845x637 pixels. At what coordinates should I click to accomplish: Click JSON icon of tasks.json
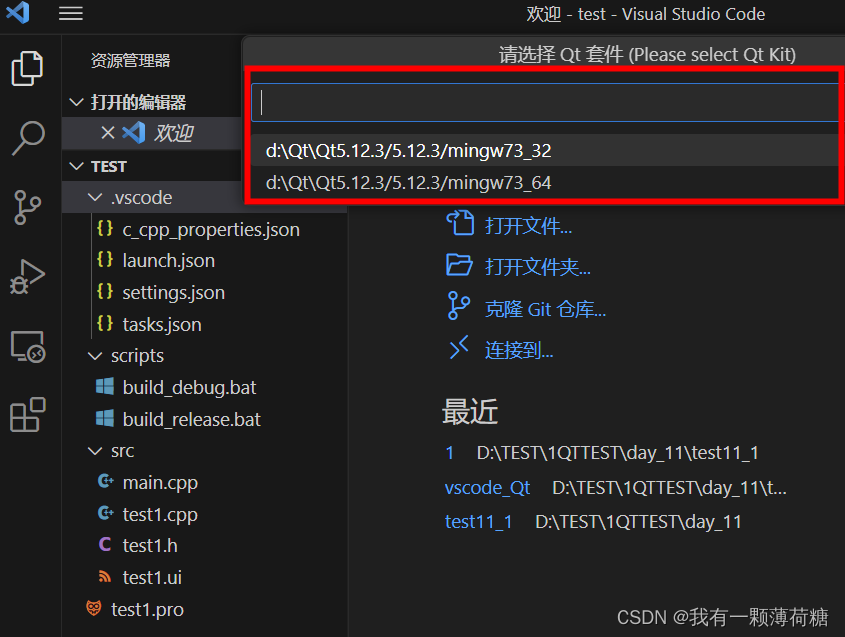[x=105, y=323]
